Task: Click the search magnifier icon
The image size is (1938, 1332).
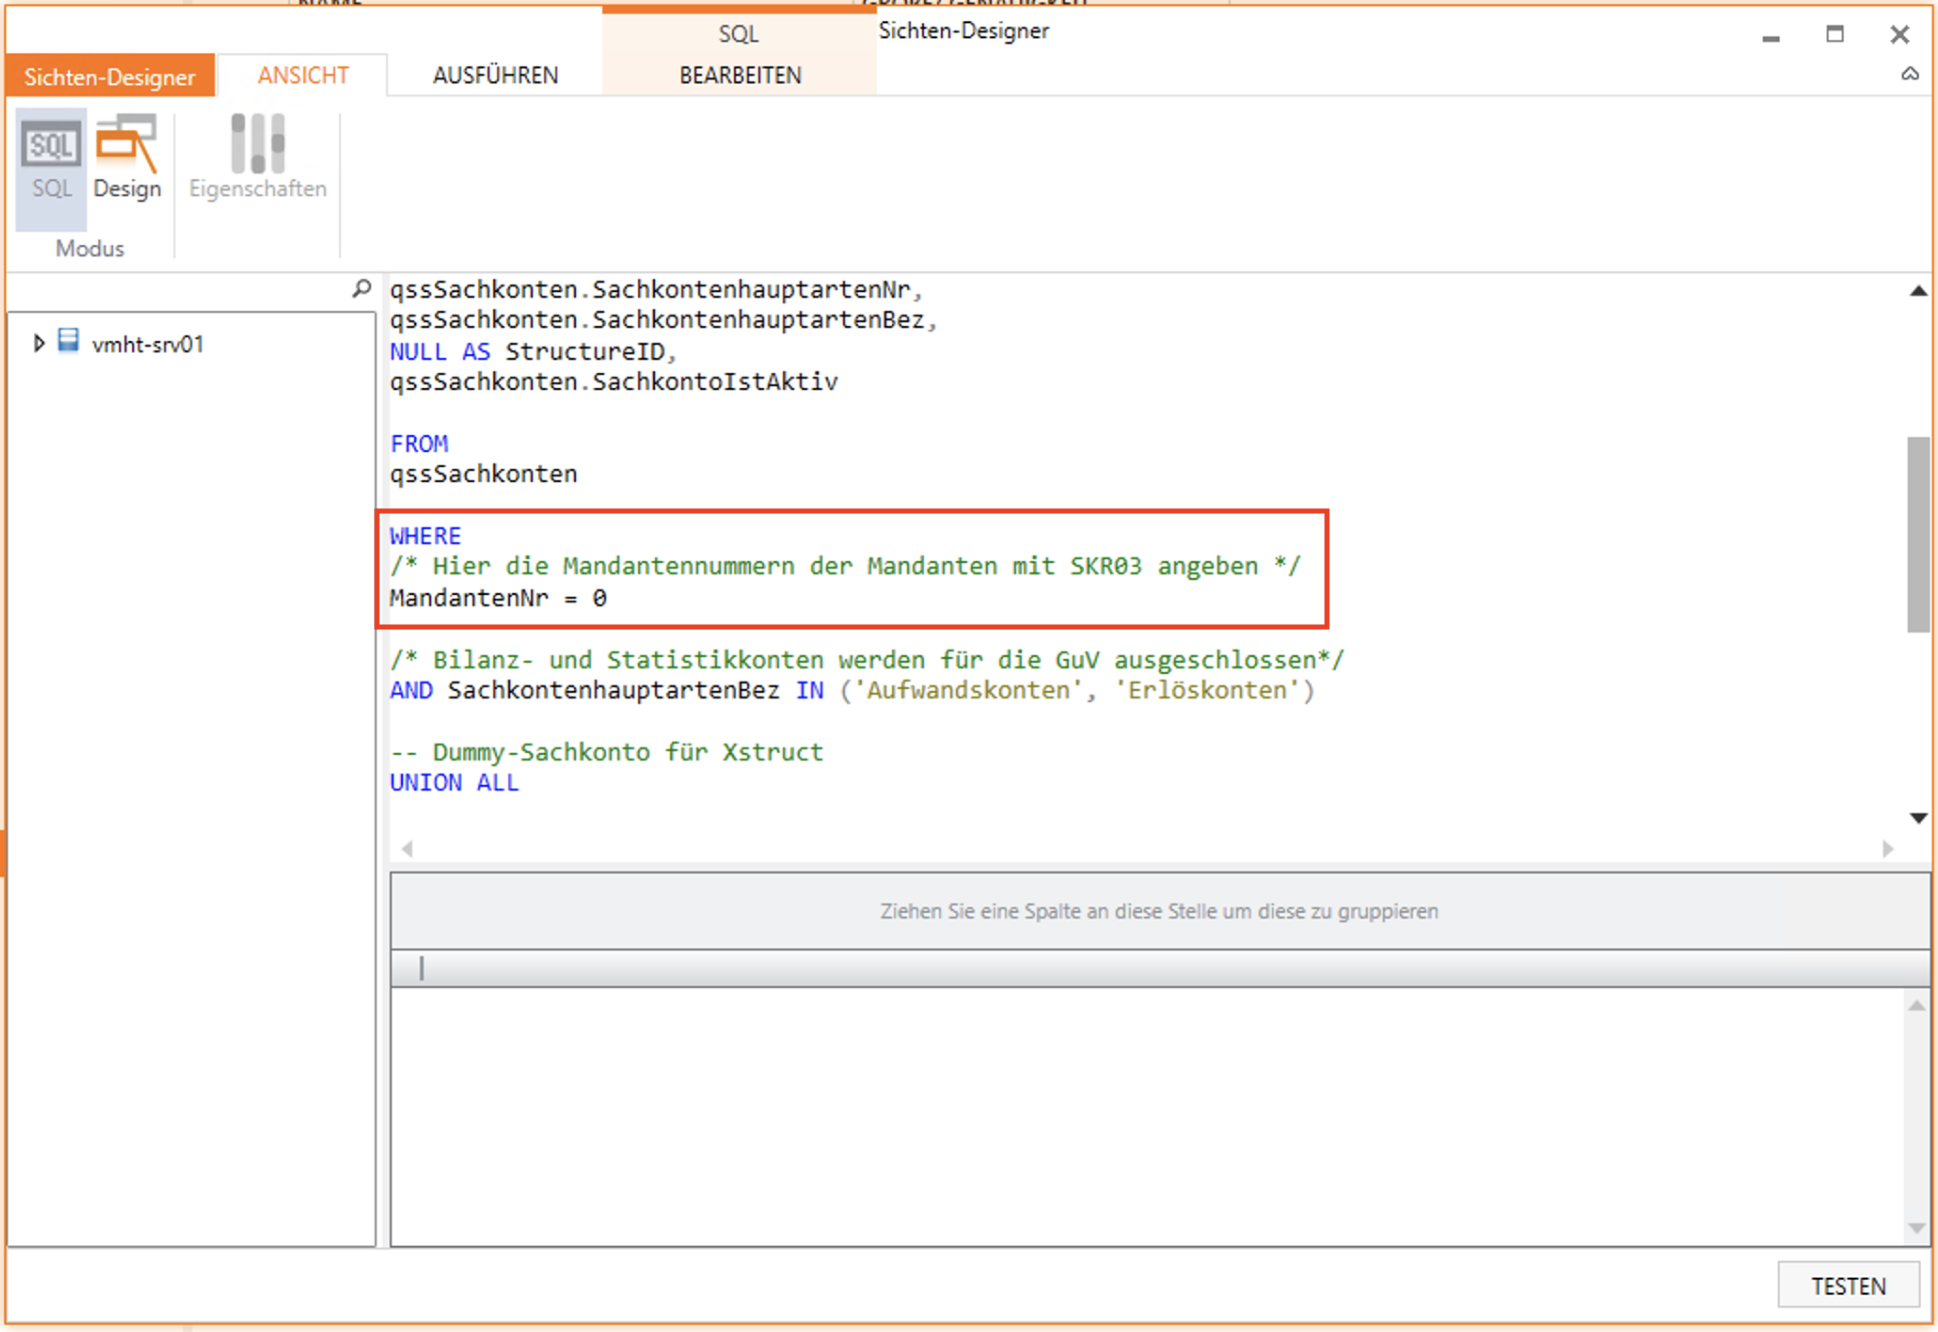Action: click(361, 289)
